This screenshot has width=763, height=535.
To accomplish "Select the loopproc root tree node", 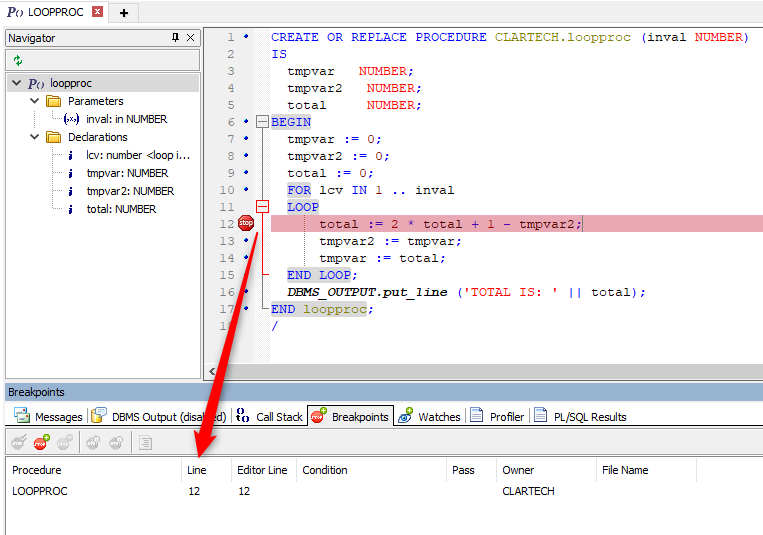I will click(71, 83).
